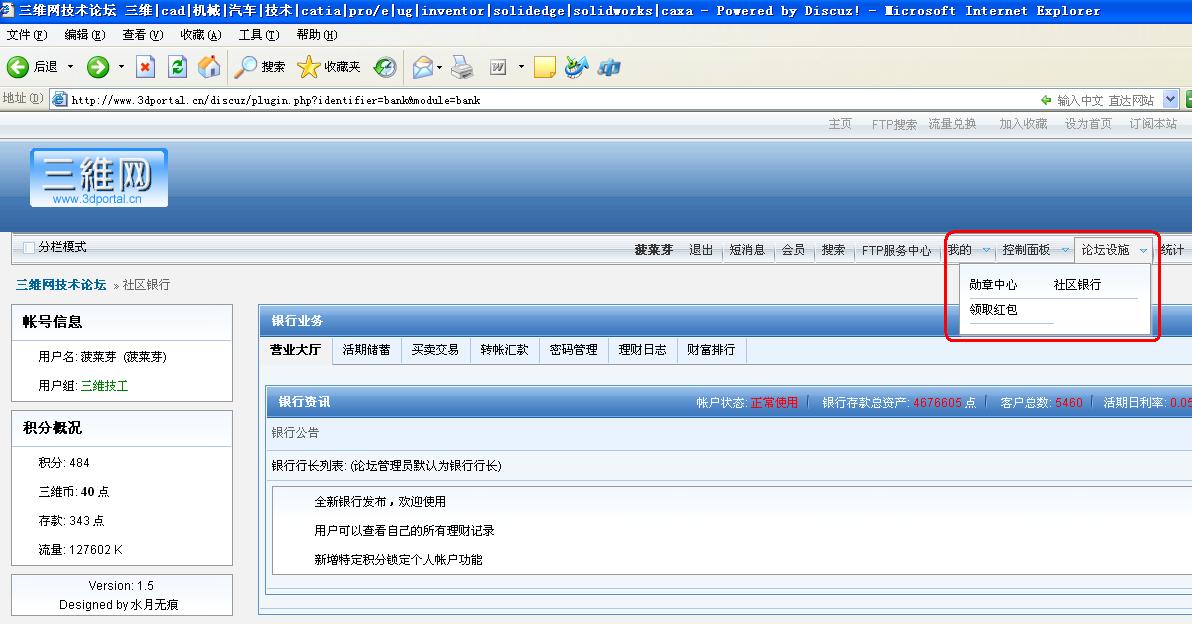Open the 工具(T) menu

258,35
